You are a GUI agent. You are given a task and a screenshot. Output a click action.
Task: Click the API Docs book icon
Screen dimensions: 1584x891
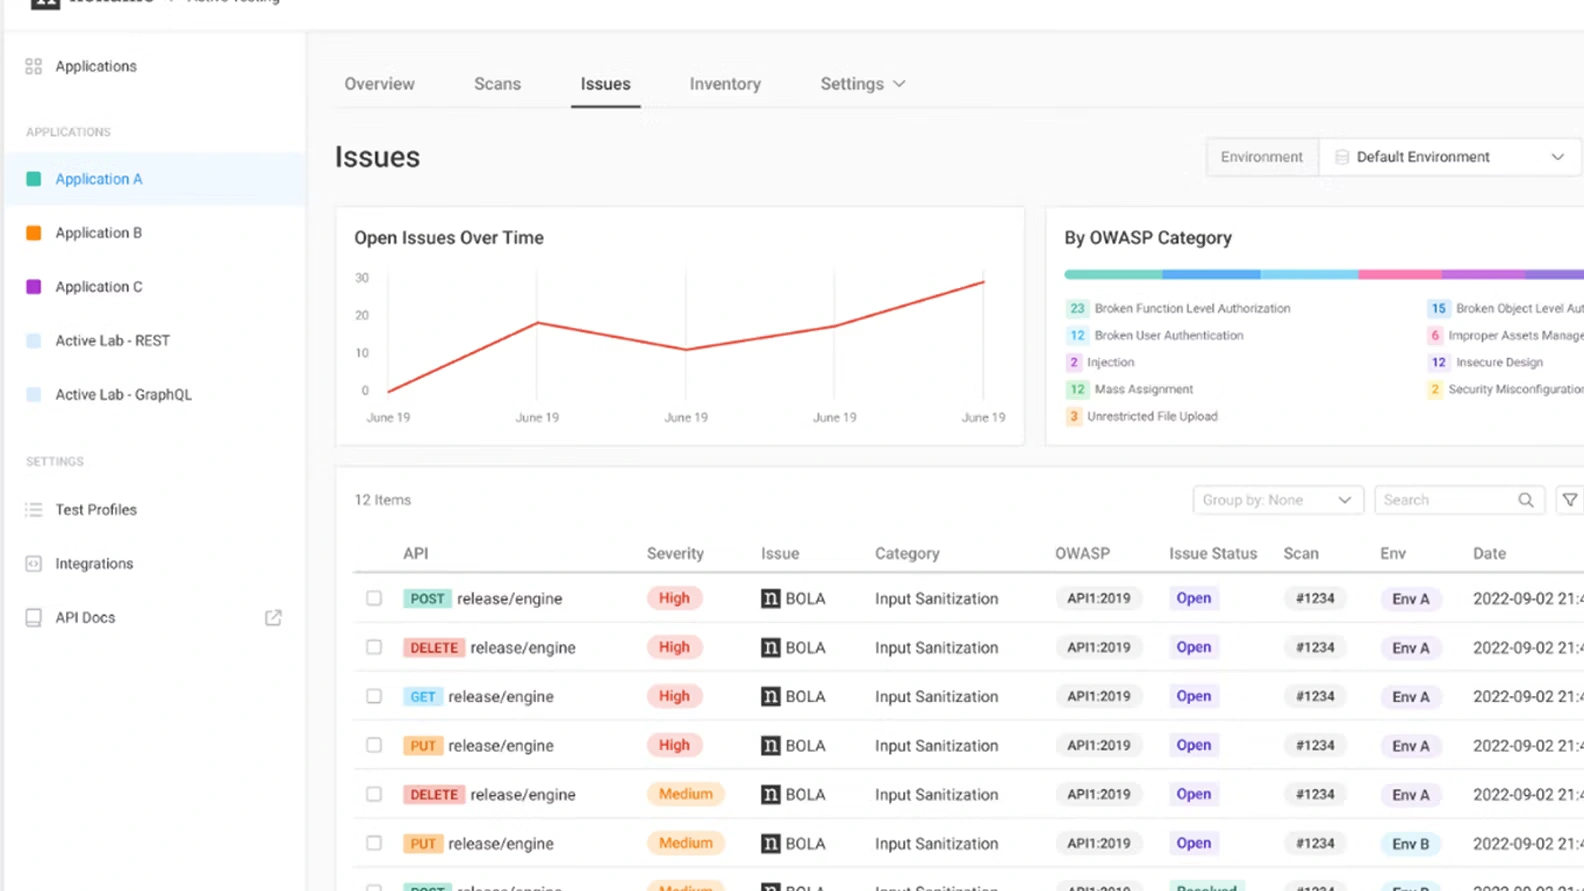pyautogui.click(x=34, y=618)
